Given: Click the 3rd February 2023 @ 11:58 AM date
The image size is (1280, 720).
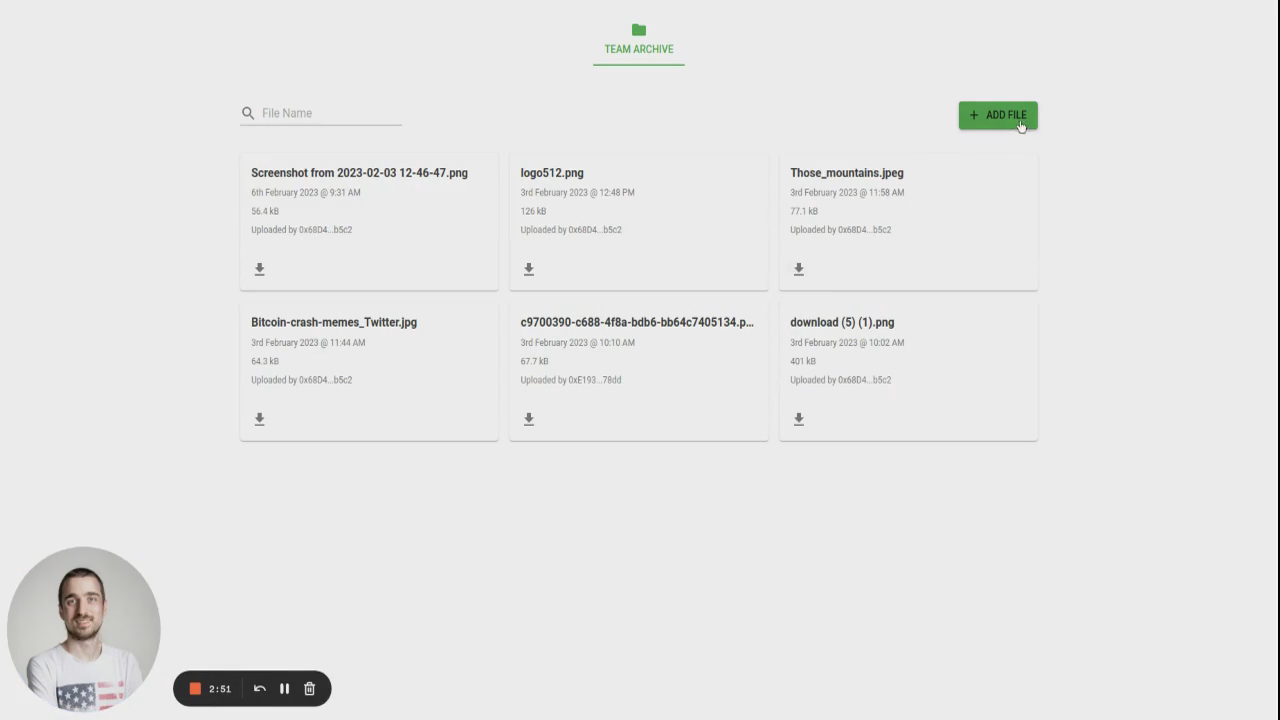Looking at the screenshot, I should (847, 192).
